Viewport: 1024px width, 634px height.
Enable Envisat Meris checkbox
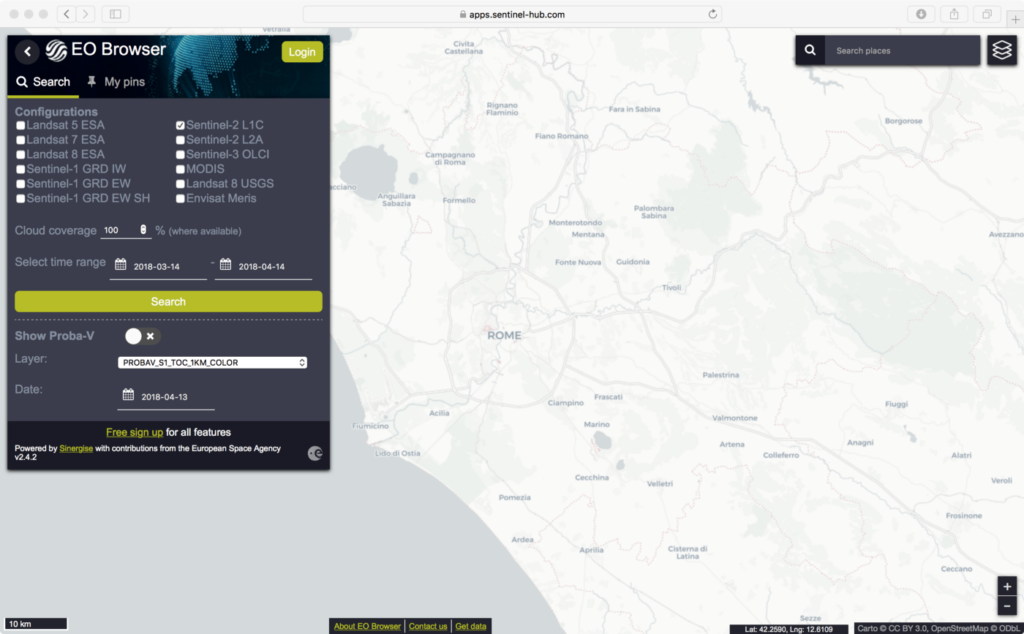(180, 198)
